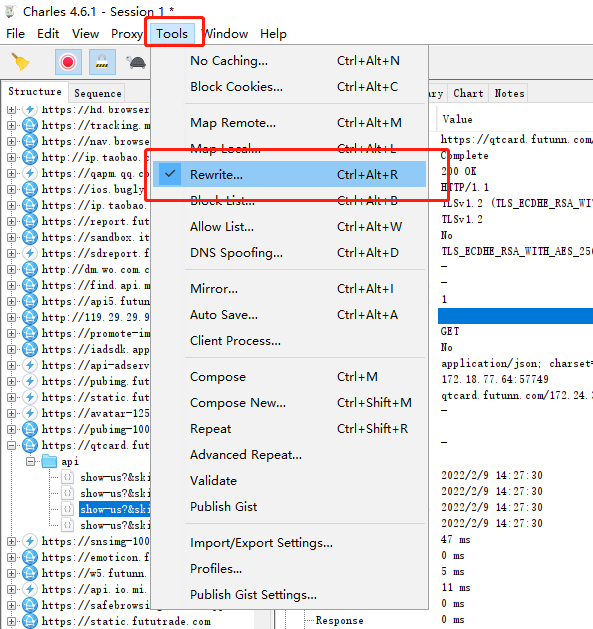Choose Publish Gist Settings... entry
Screen dimensions: 593x629
tap(289, 595)
